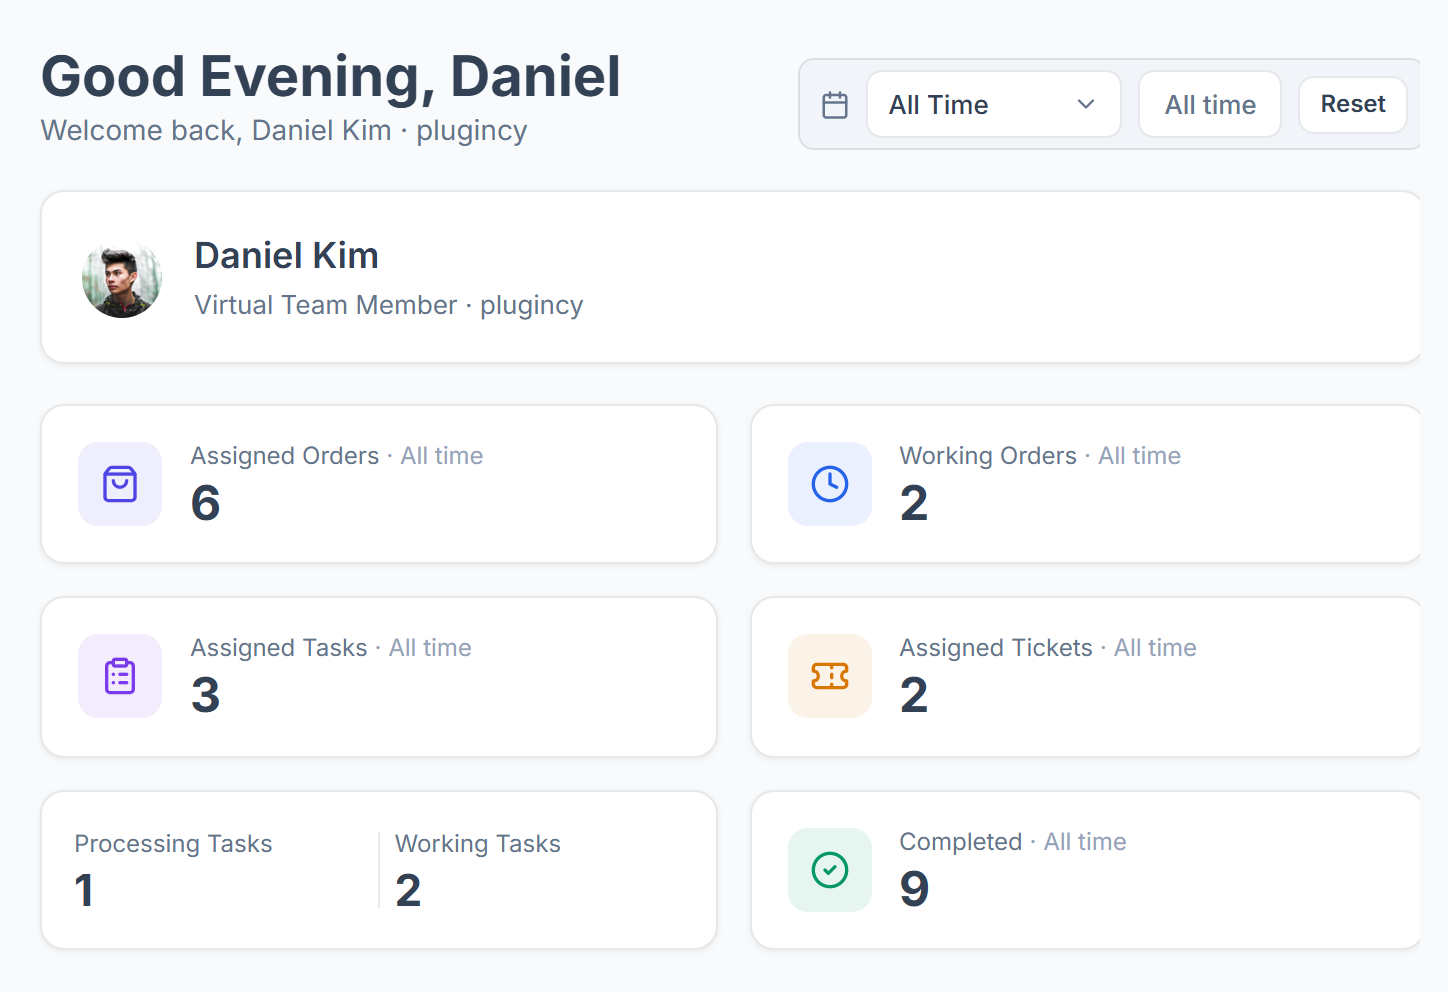This screenshot has width=1448, height=992.
Task: Click the calendar icon in the date filter
Action: [x=835, y=105]
